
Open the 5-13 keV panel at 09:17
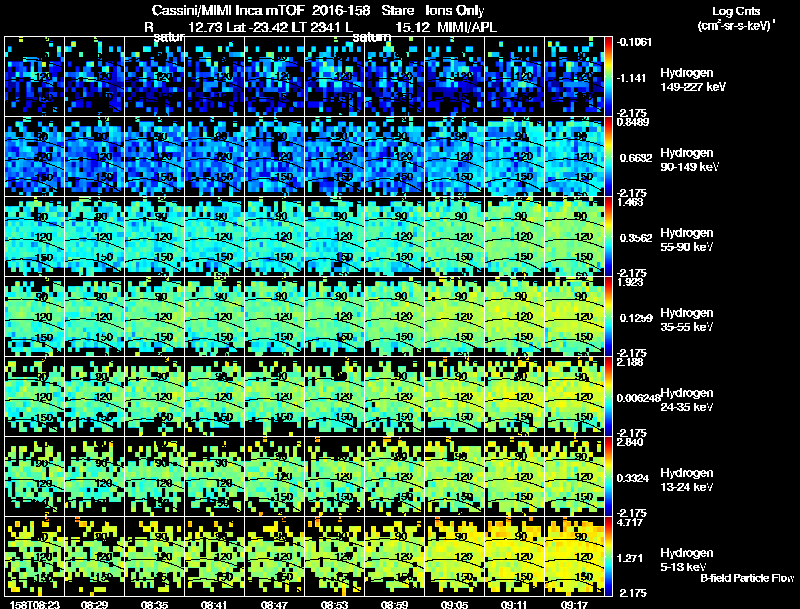(x=574, y=556)
